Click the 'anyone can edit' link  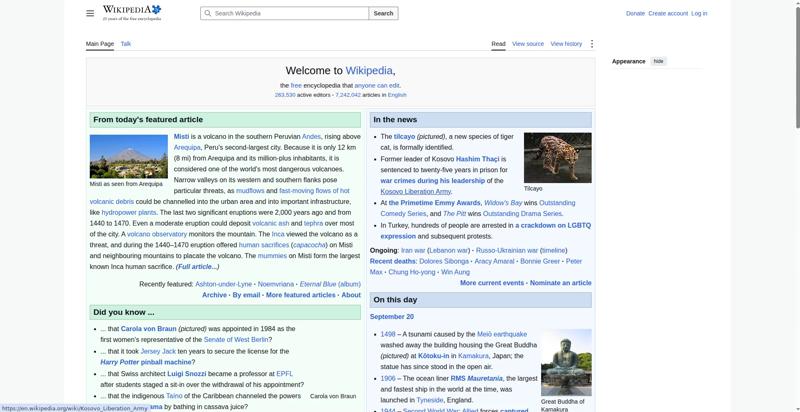377,86
